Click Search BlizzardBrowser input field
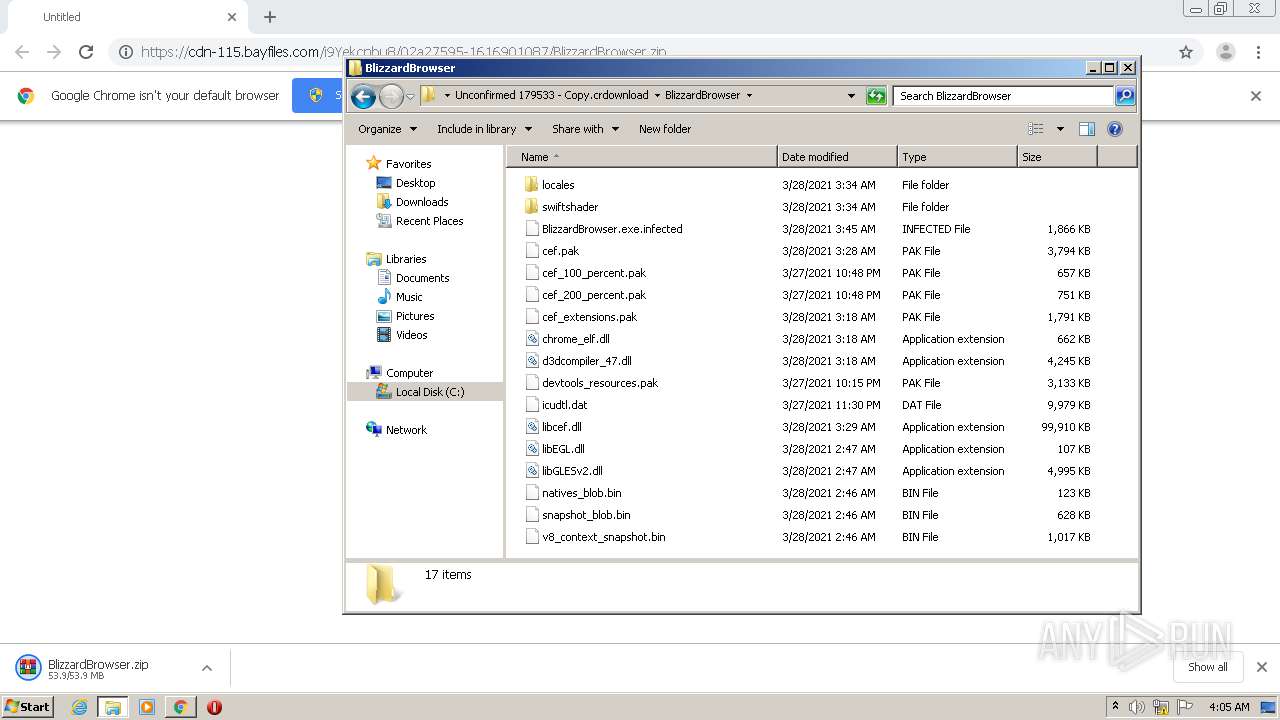1280x720 pixels. coord(1003,96)
